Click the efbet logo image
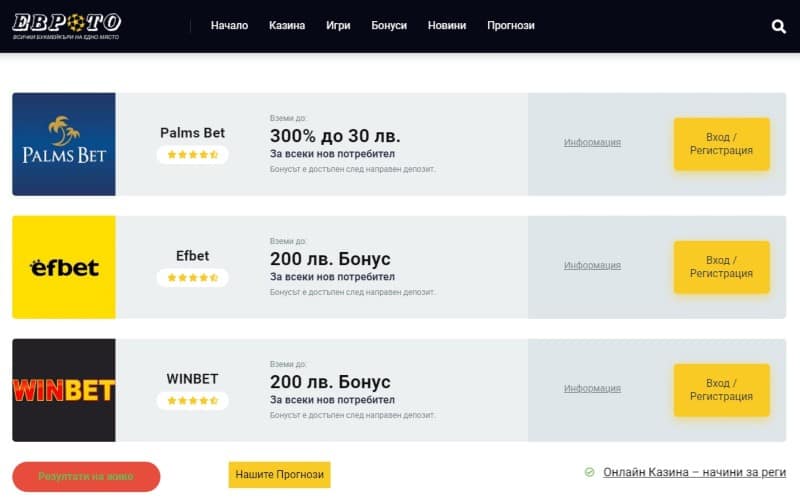Image resolution: width=800 pixels, height=500 pixels. point(64,267)
